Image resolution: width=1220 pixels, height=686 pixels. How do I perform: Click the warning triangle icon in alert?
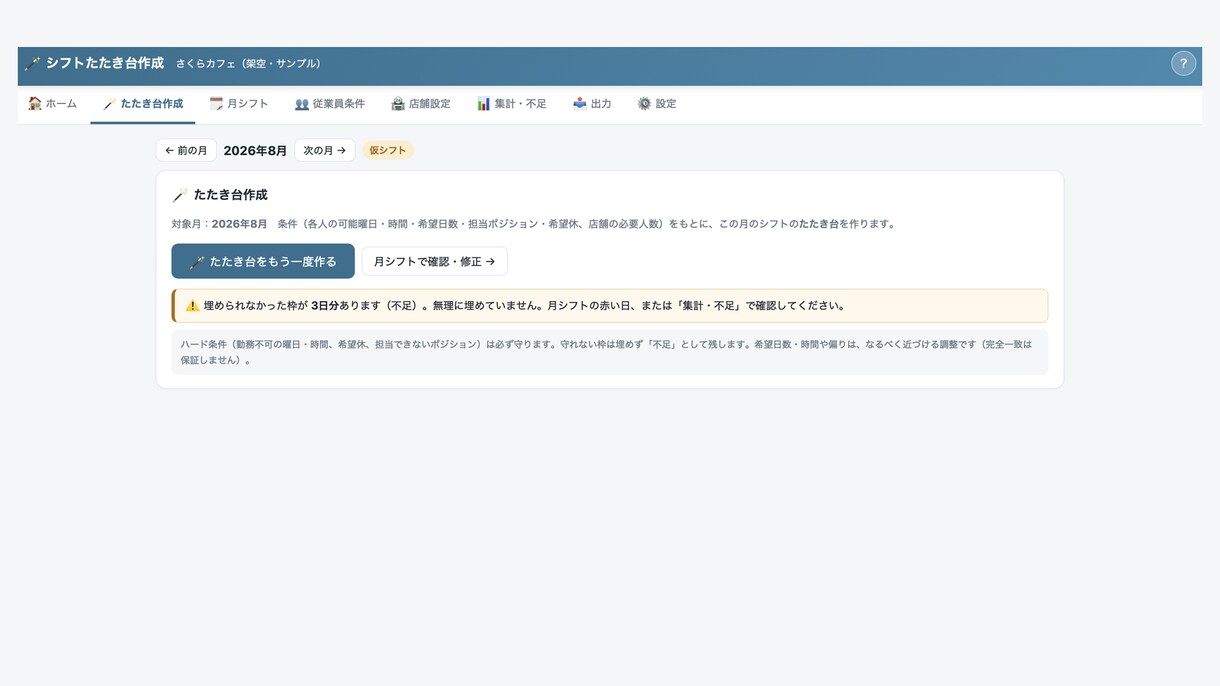(192, 306)
